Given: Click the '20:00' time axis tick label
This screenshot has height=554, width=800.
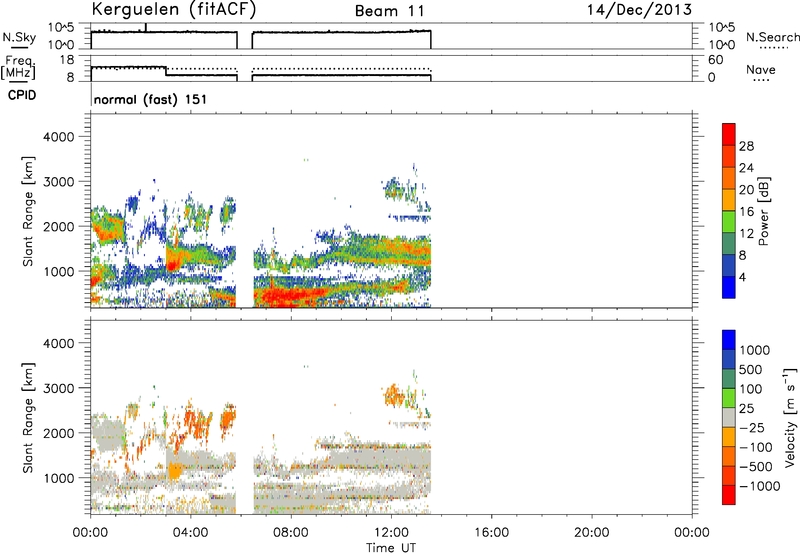Looking at the screenshot, I should point(592,533).
